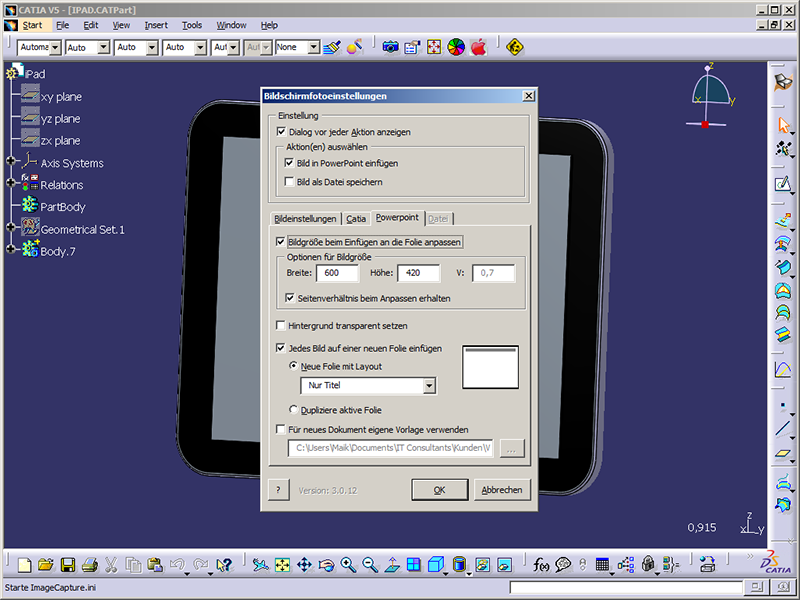
Task: Open the Tools menu
Action: pyautogui.click(x=192, y=25)
